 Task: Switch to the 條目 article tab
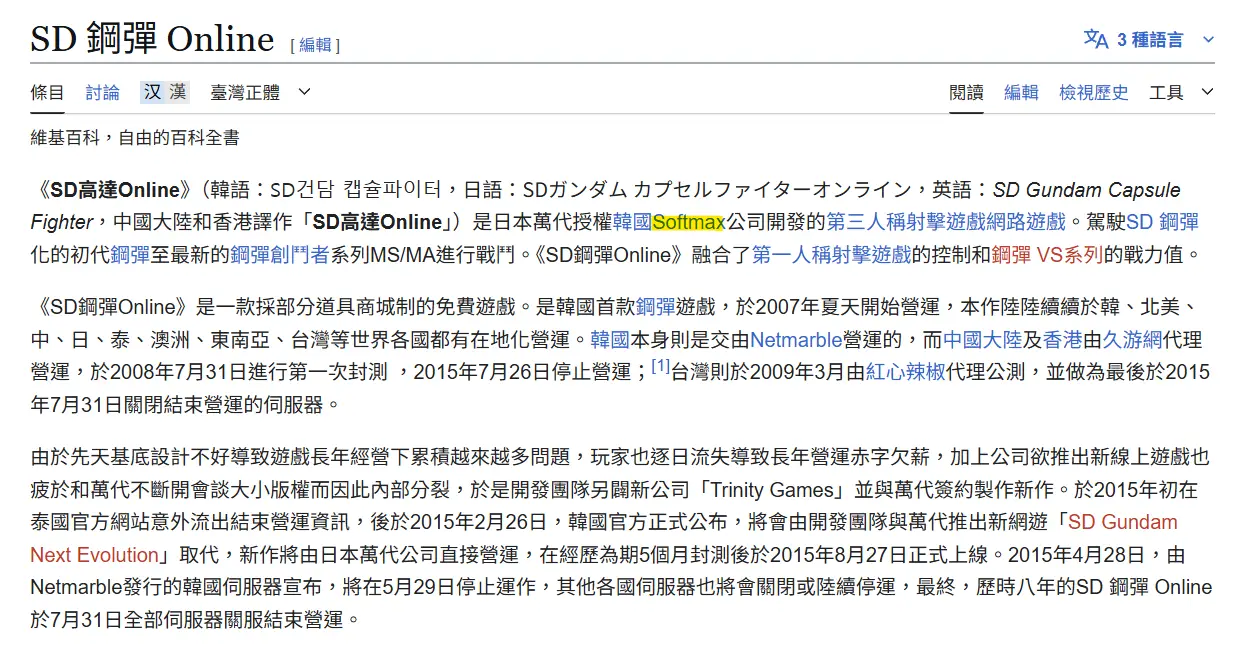(47, 92)
